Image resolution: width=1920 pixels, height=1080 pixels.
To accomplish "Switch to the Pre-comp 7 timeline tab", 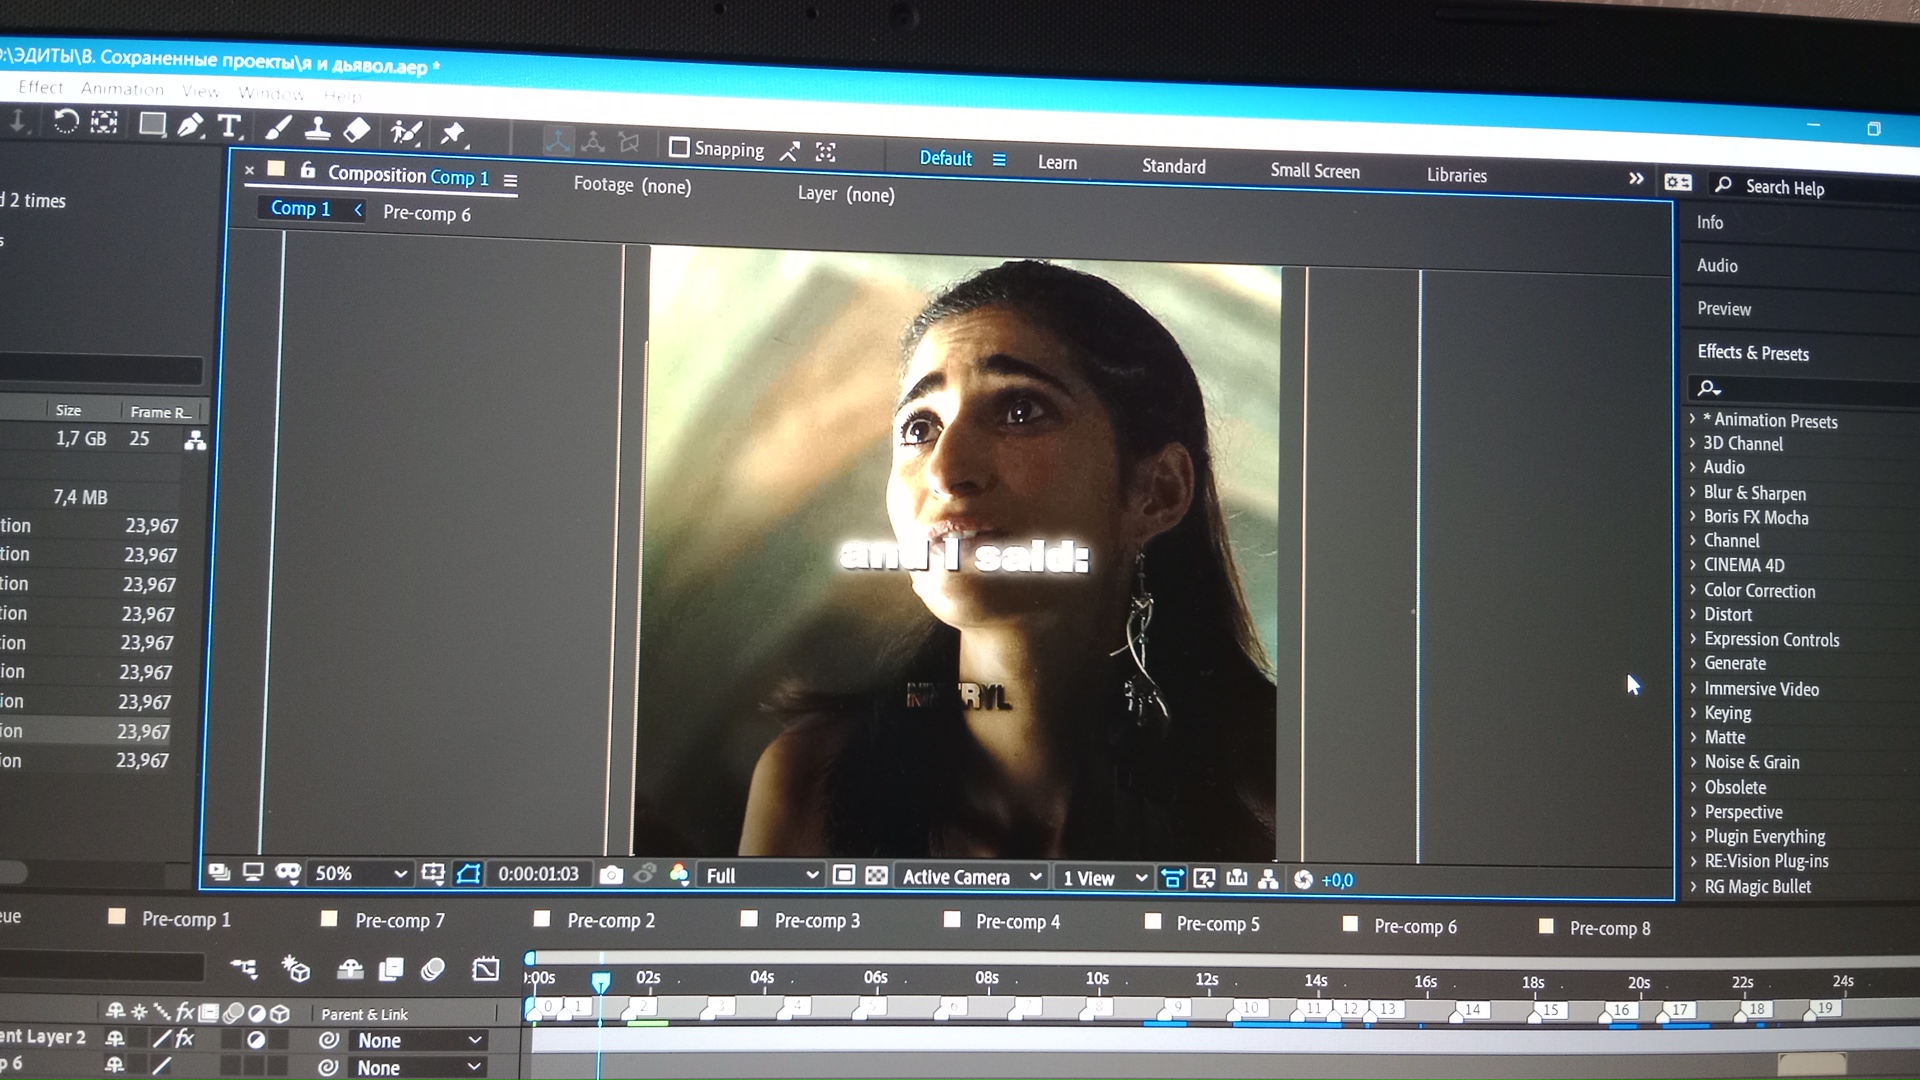I will point(399,920).
